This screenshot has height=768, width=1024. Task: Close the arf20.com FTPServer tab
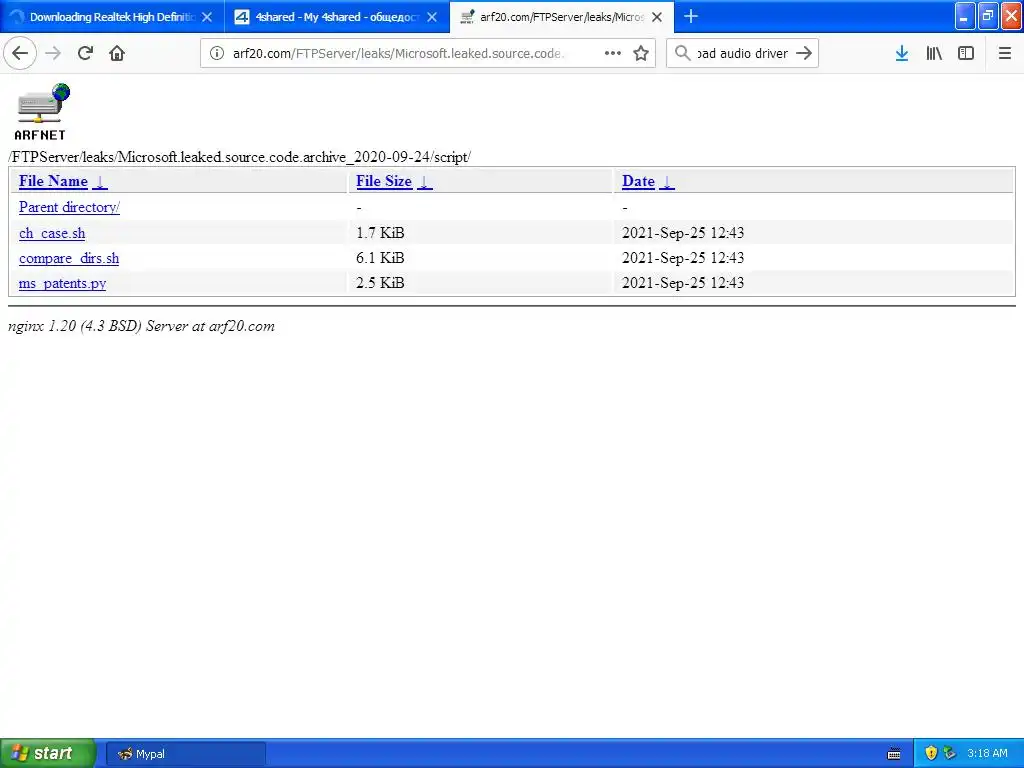point(657,17)
